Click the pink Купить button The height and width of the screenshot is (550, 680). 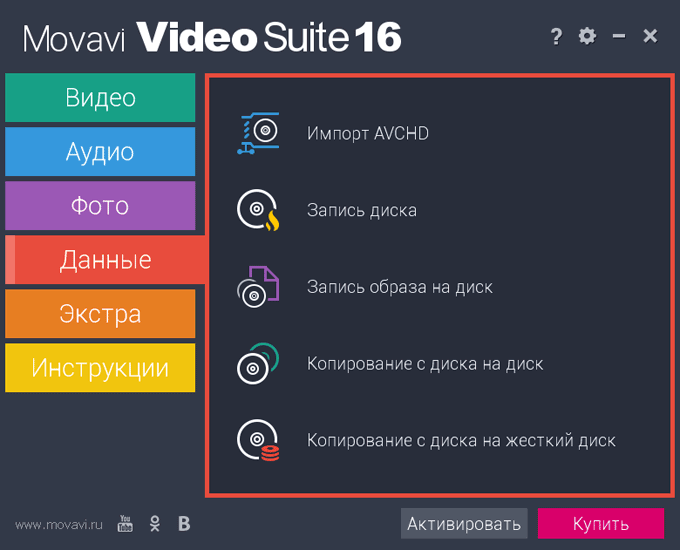pyautogui.click(x=601, y=524)
